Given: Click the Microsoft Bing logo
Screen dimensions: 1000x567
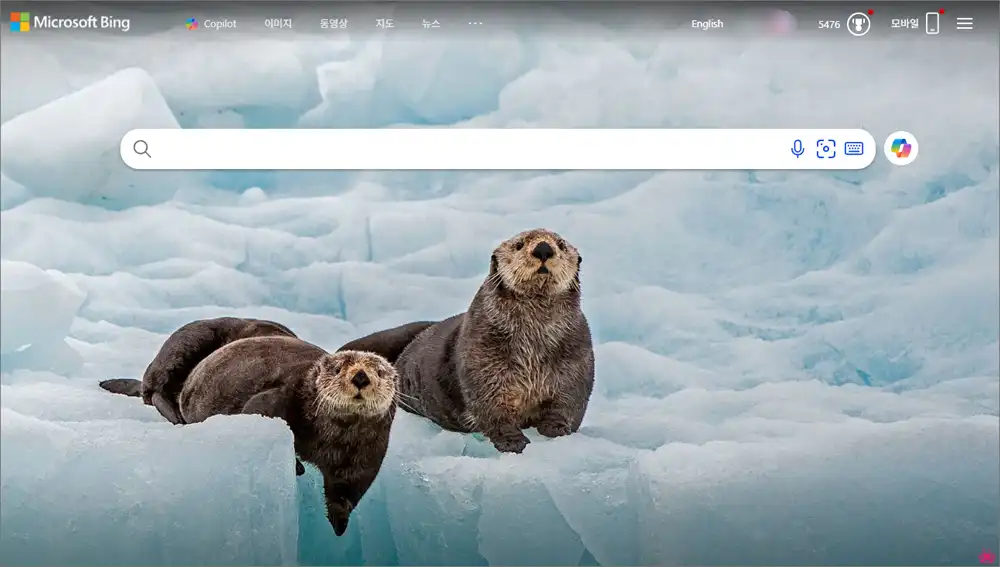Looking at the screenshot, I should tap(70, 22).
